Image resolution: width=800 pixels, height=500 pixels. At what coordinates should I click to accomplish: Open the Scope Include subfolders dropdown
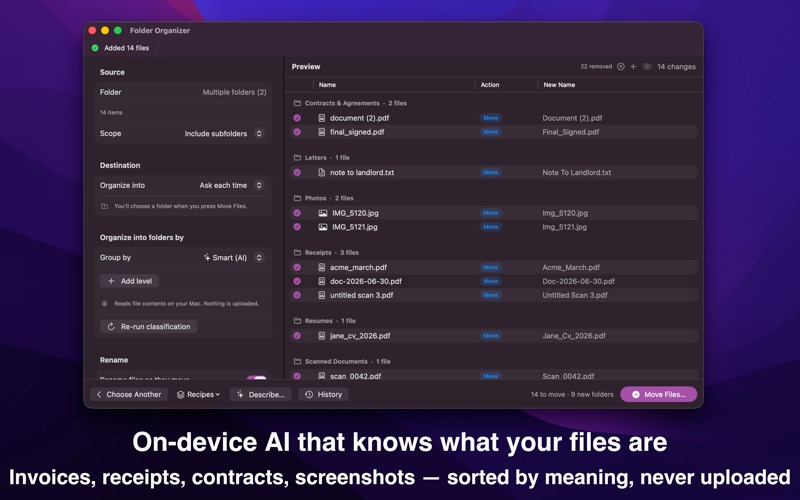tap(259, 134)
